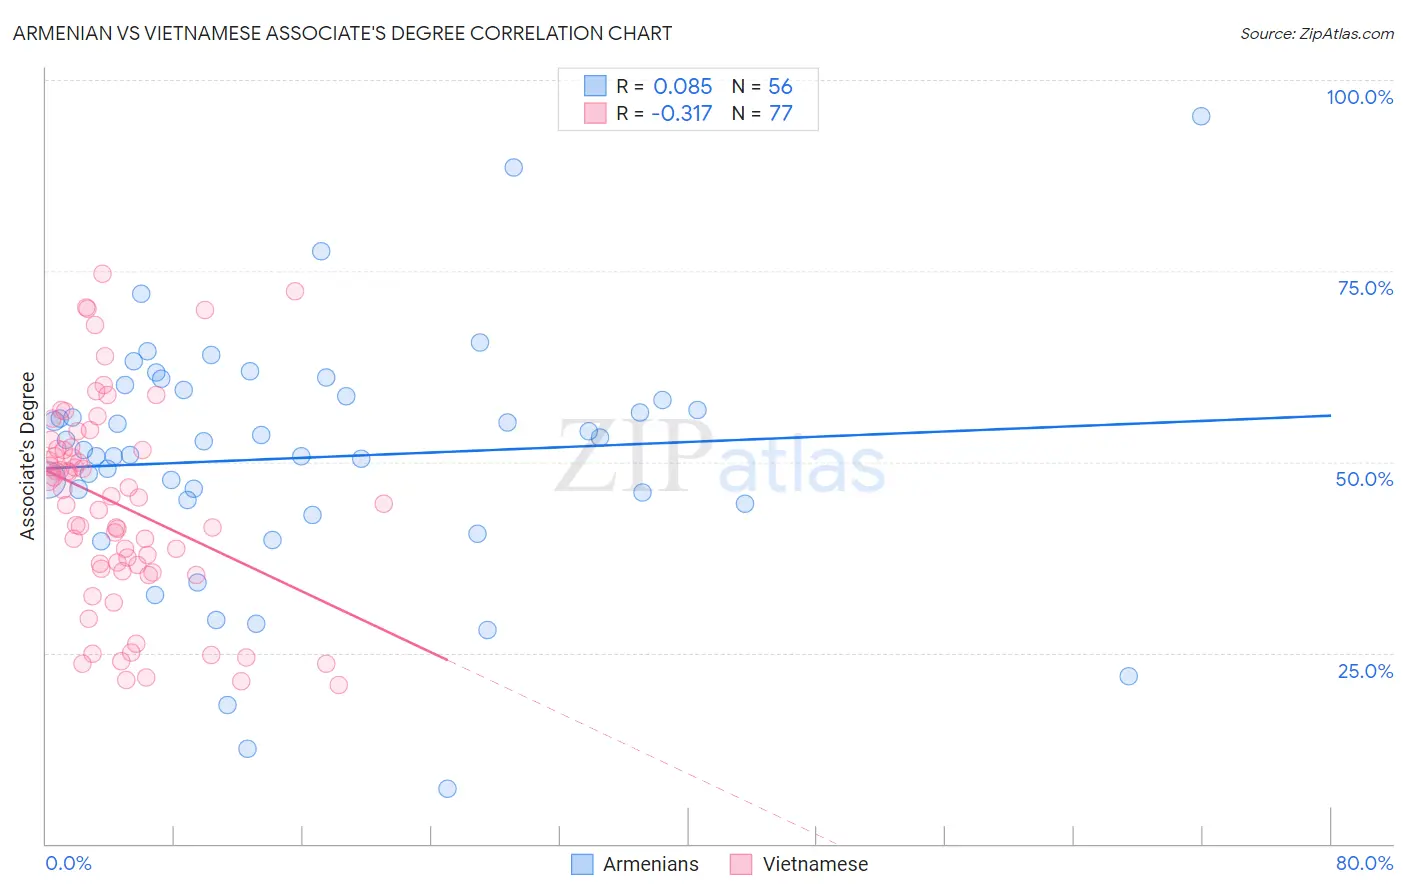
Task: Click the pink Vietnamese legend swatch at bottom
Action: click(x=741, y=864)
